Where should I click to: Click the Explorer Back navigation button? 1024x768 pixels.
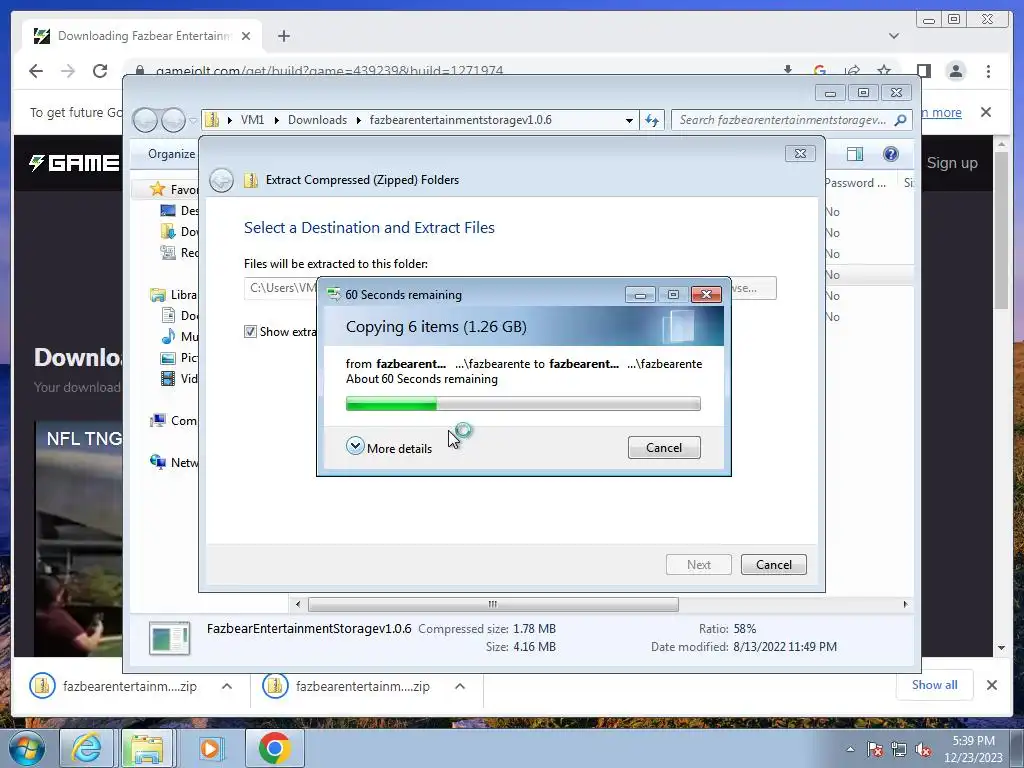click(146, 120)
